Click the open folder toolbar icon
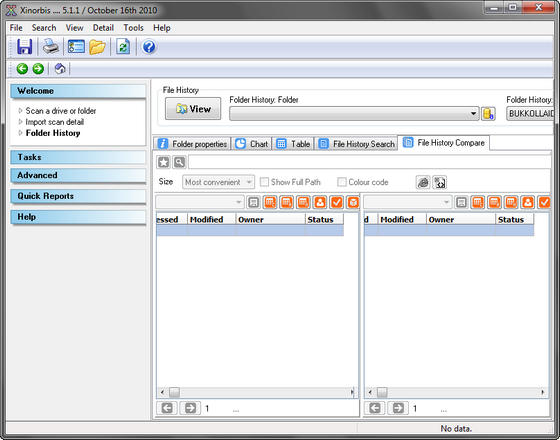 coord(97,47)
